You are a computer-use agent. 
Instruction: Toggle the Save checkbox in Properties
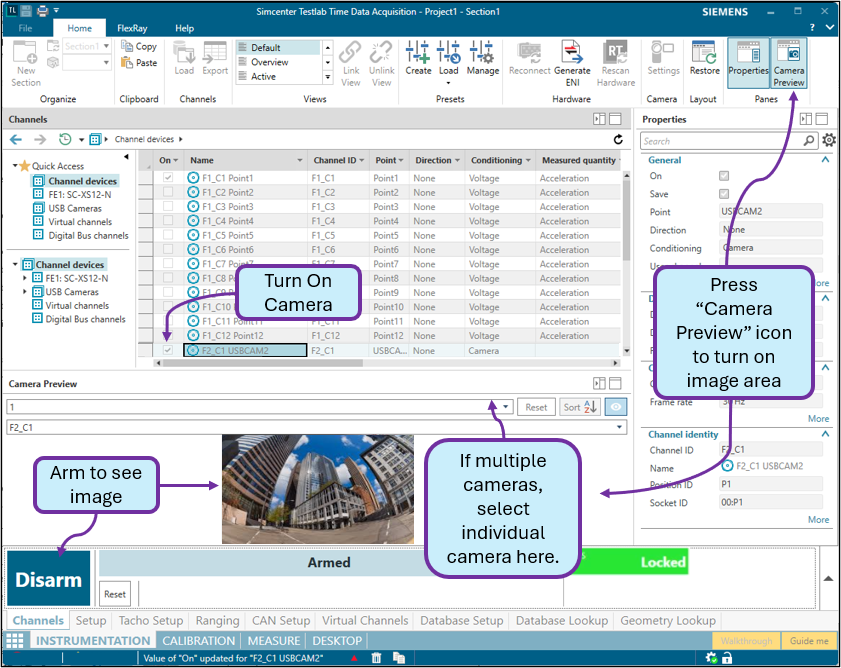(724, 194)
